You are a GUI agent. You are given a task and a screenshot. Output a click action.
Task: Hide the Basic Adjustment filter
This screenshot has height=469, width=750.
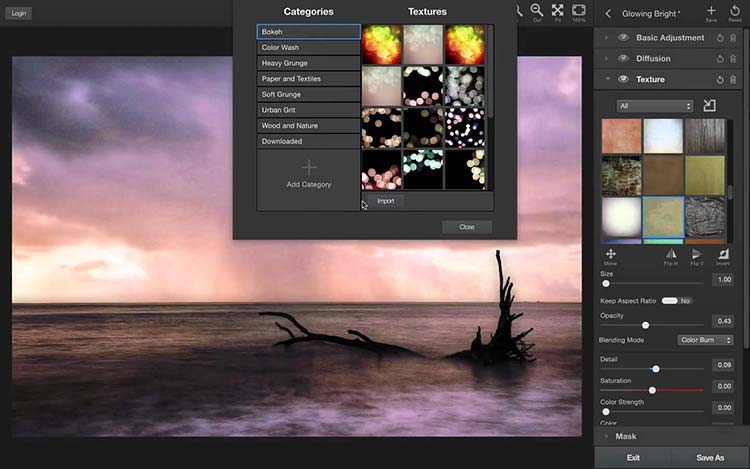(x=623, y=37)
